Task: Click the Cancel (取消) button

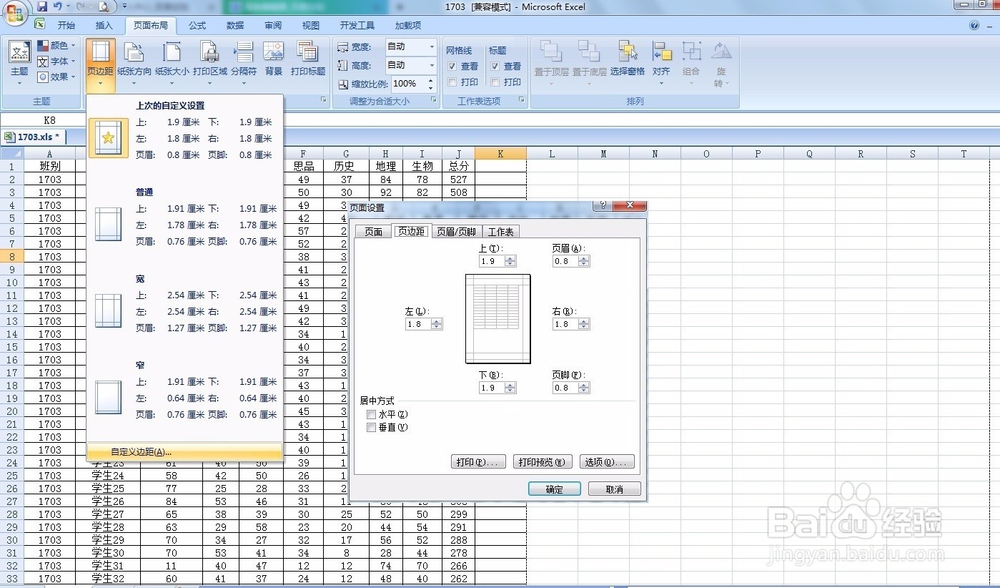Action: pos(614,489)
